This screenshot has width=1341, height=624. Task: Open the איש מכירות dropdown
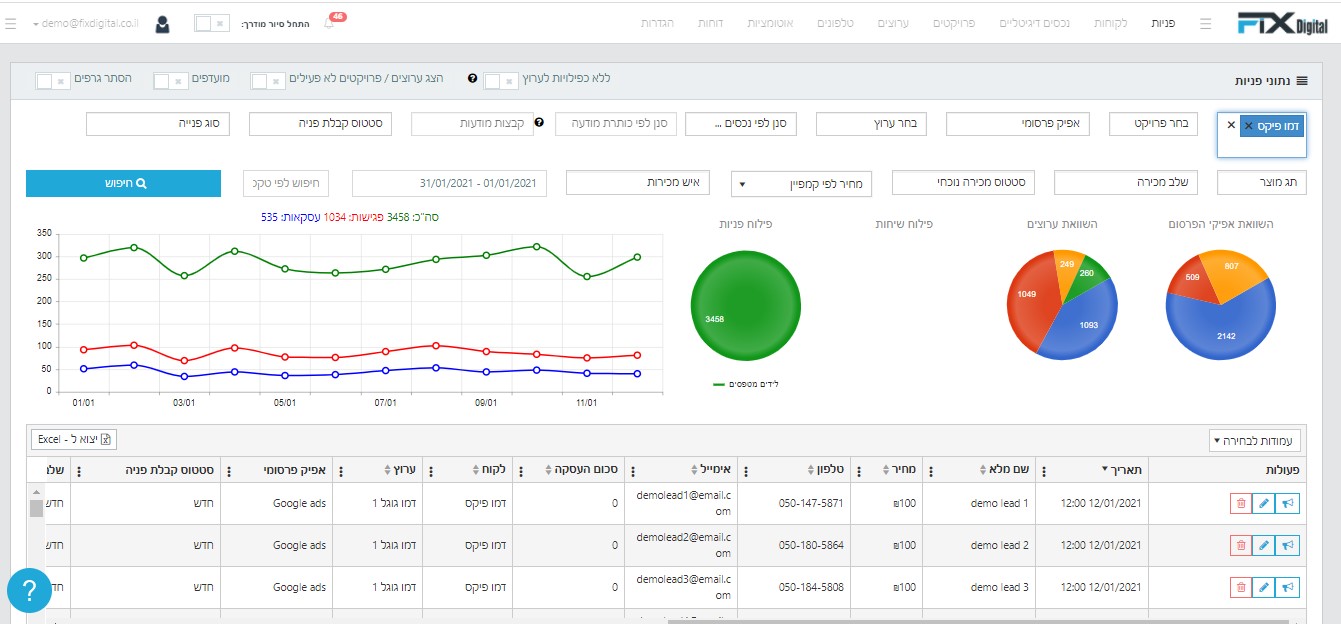[638, 183]
